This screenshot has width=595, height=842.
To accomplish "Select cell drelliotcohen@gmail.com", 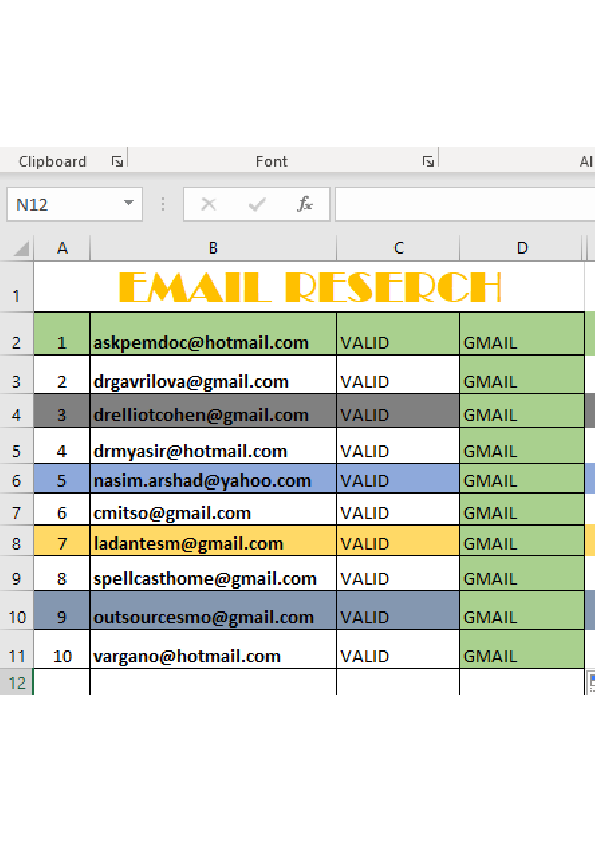I will click(x=213, y=411).
